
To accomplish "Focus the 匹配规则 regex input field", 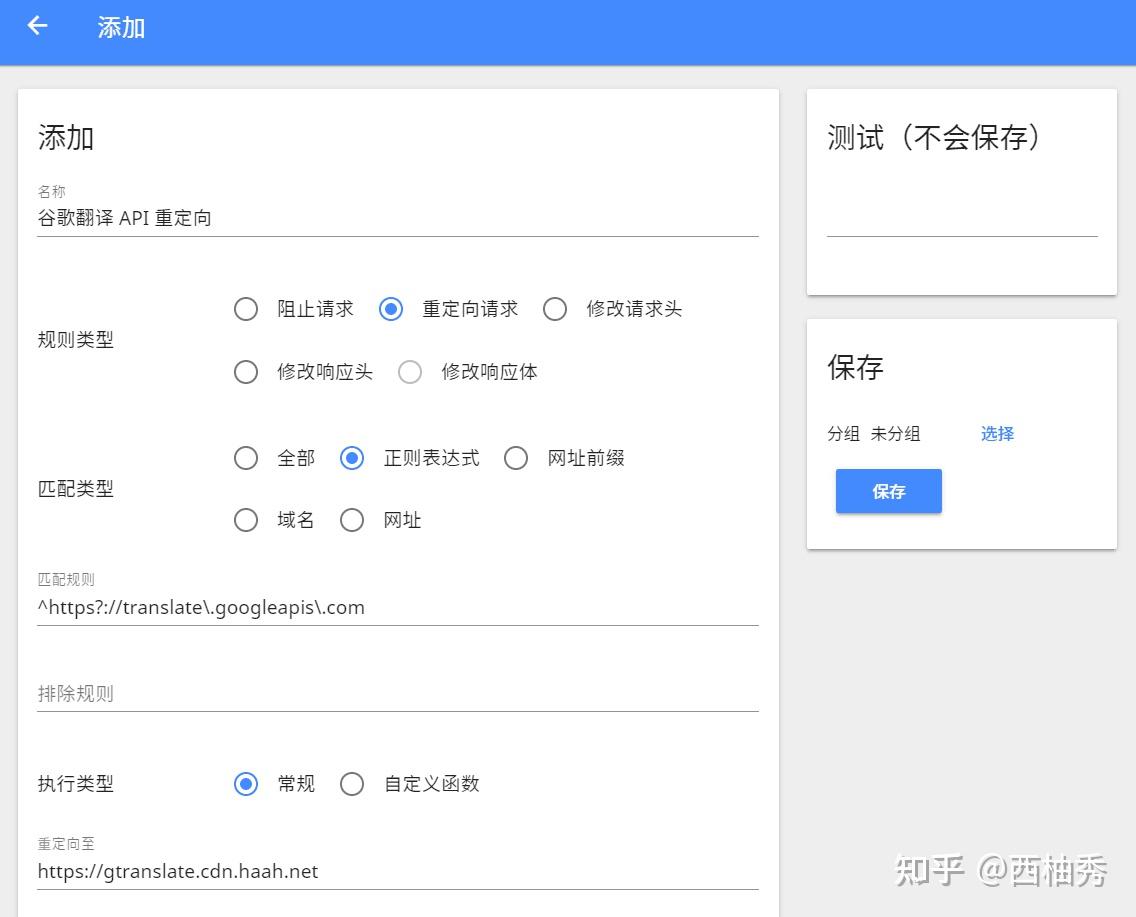I will click(397, 607).
